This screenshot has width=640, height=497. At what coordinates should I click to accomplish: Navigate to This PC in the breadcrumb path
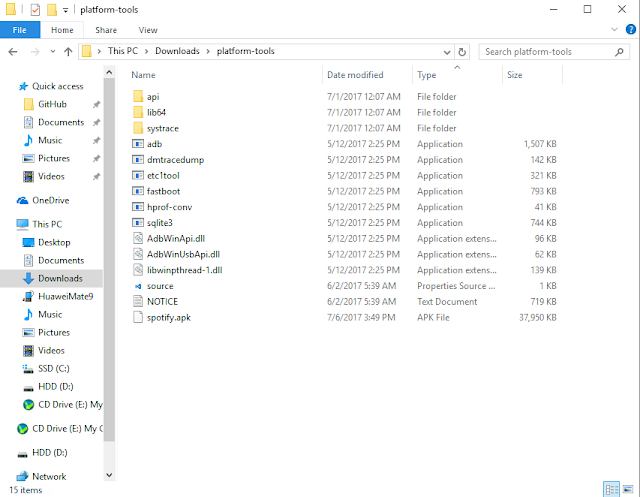coord(122,51)
